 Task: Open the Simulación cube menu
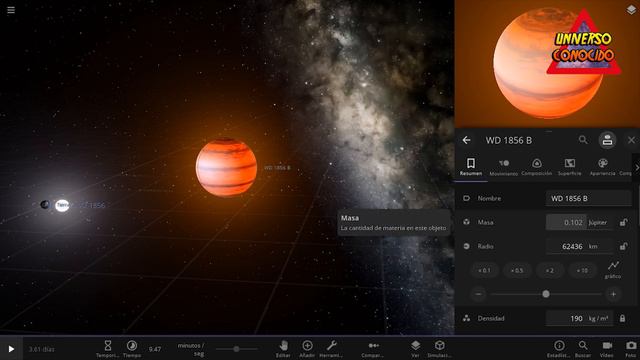click(x=440, y=349)
